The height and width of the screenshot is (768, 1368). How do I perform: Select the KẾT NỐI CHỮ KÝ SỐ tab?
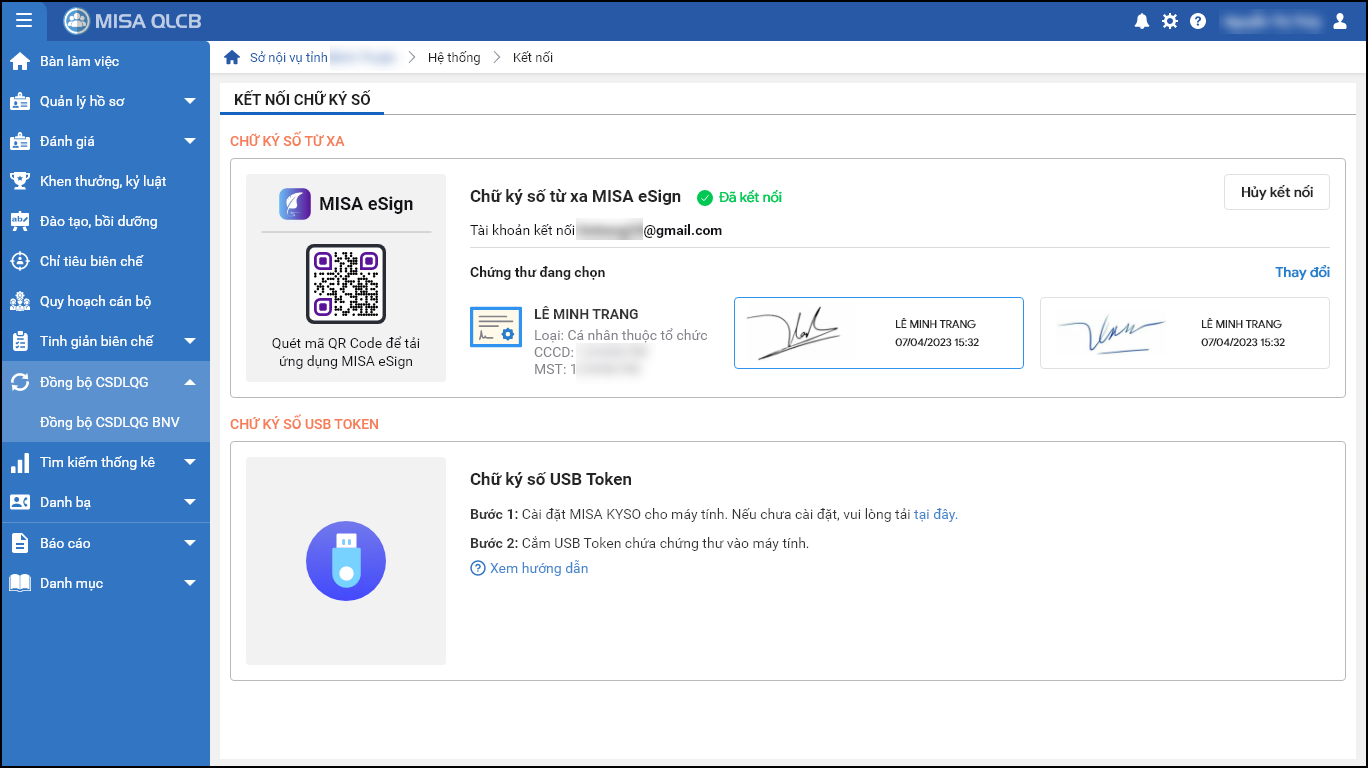pyautogui.click(x=302, y=100)
